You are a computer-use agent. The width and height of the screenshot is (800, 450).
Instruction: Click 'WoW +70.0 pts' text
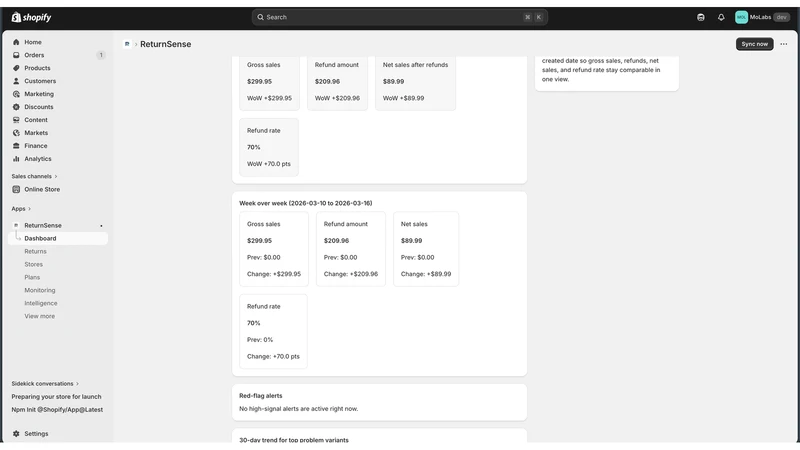click(269, 164)
